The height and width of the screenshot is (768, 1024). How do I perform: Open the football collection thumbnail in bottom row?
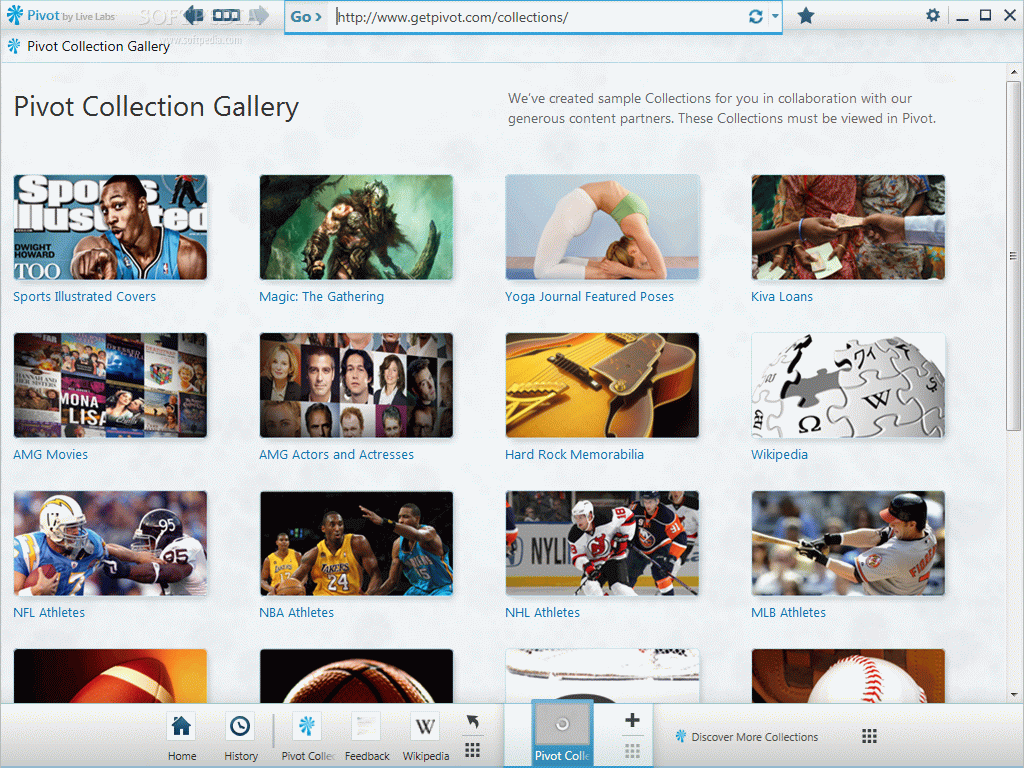[x=110, y=676]
